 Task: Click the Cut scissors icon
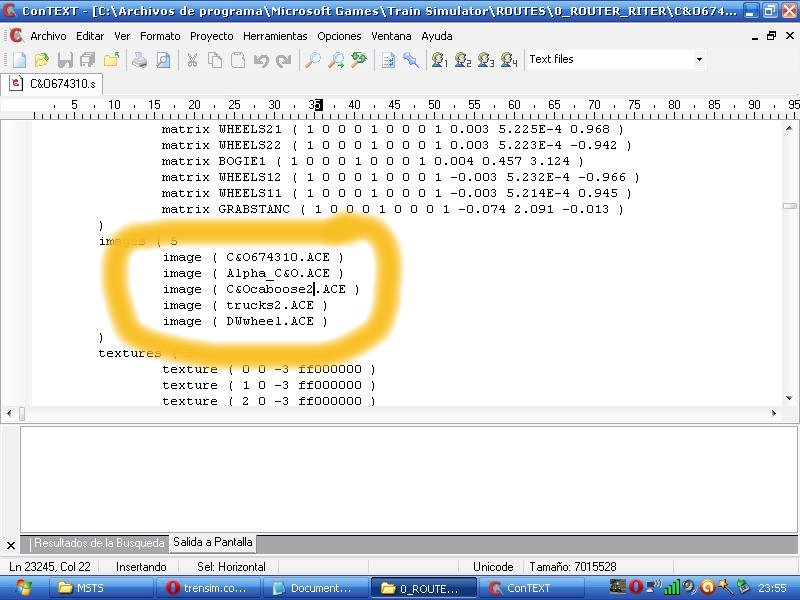coord(193,60)
